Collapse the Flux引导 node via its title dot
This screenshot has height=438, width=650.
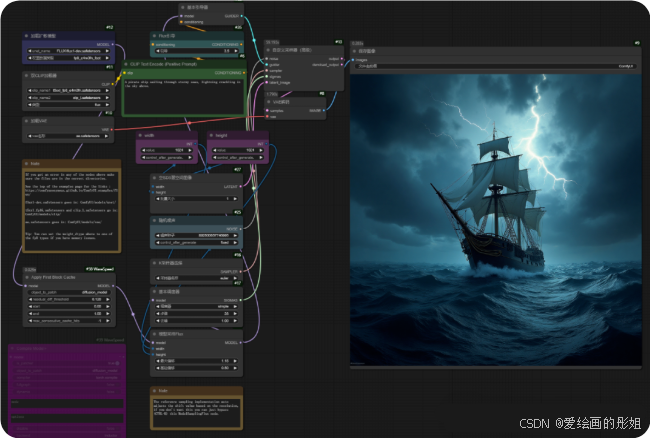click(x=155, y=36)
